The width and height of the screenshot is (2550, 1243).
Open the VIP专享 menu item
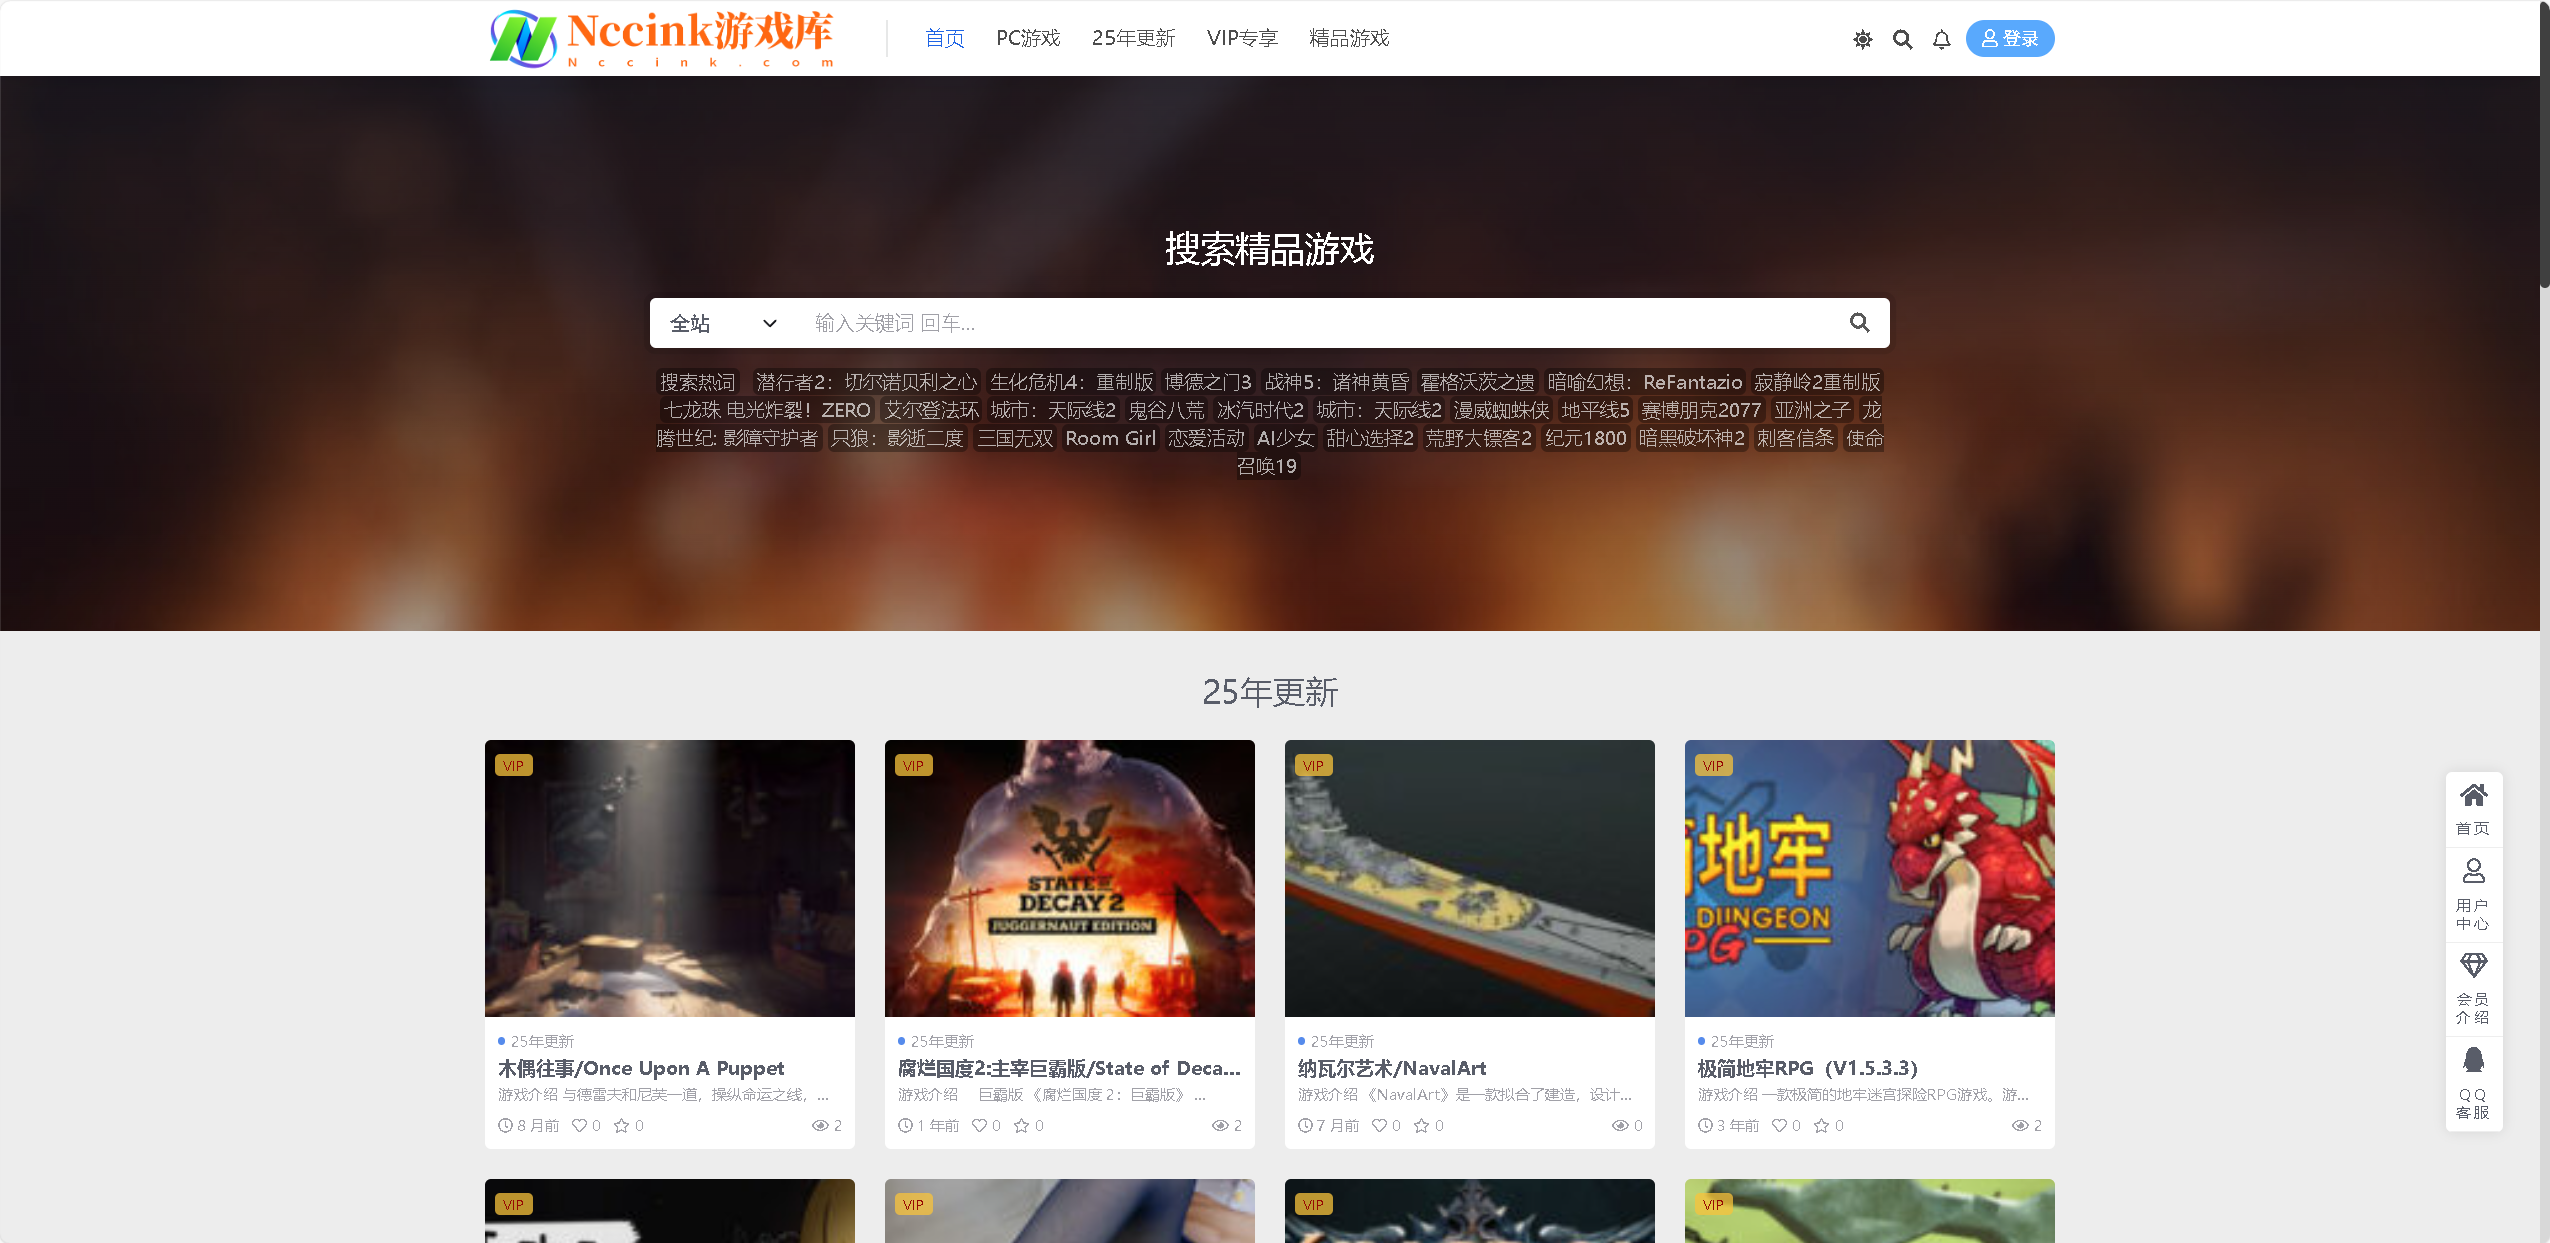(x=1241, y=38)
